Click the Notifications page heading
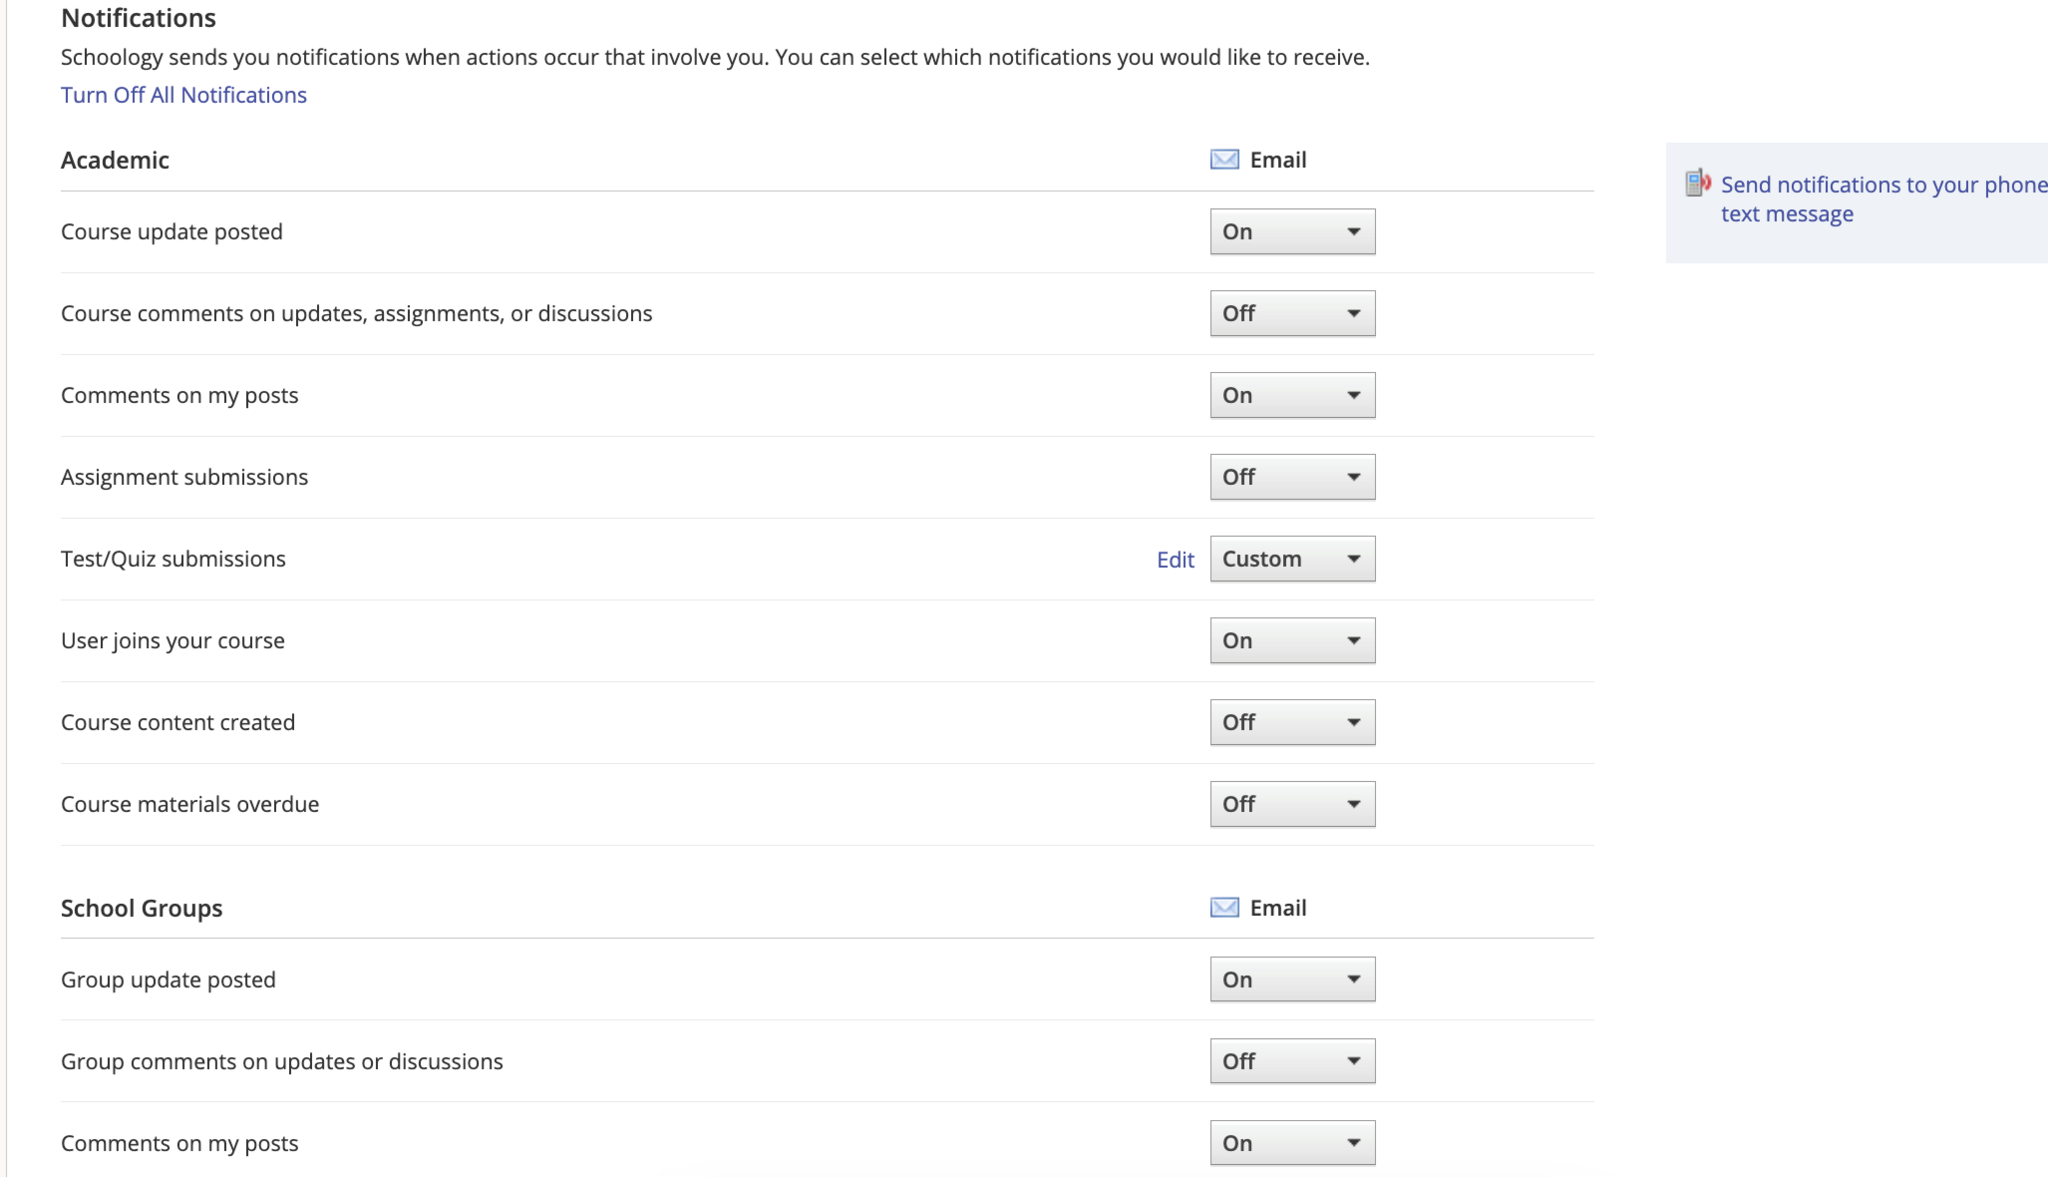 pos(139,18)
